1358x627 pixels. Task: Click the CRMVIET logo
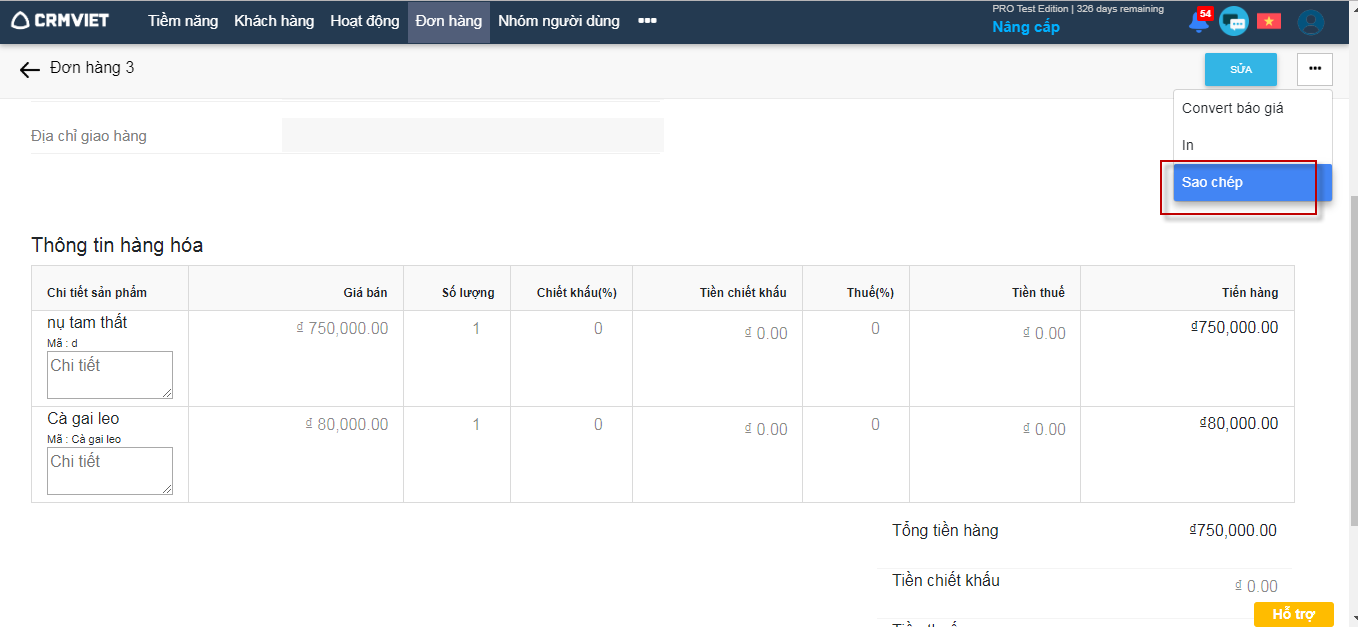click(60, 21)
